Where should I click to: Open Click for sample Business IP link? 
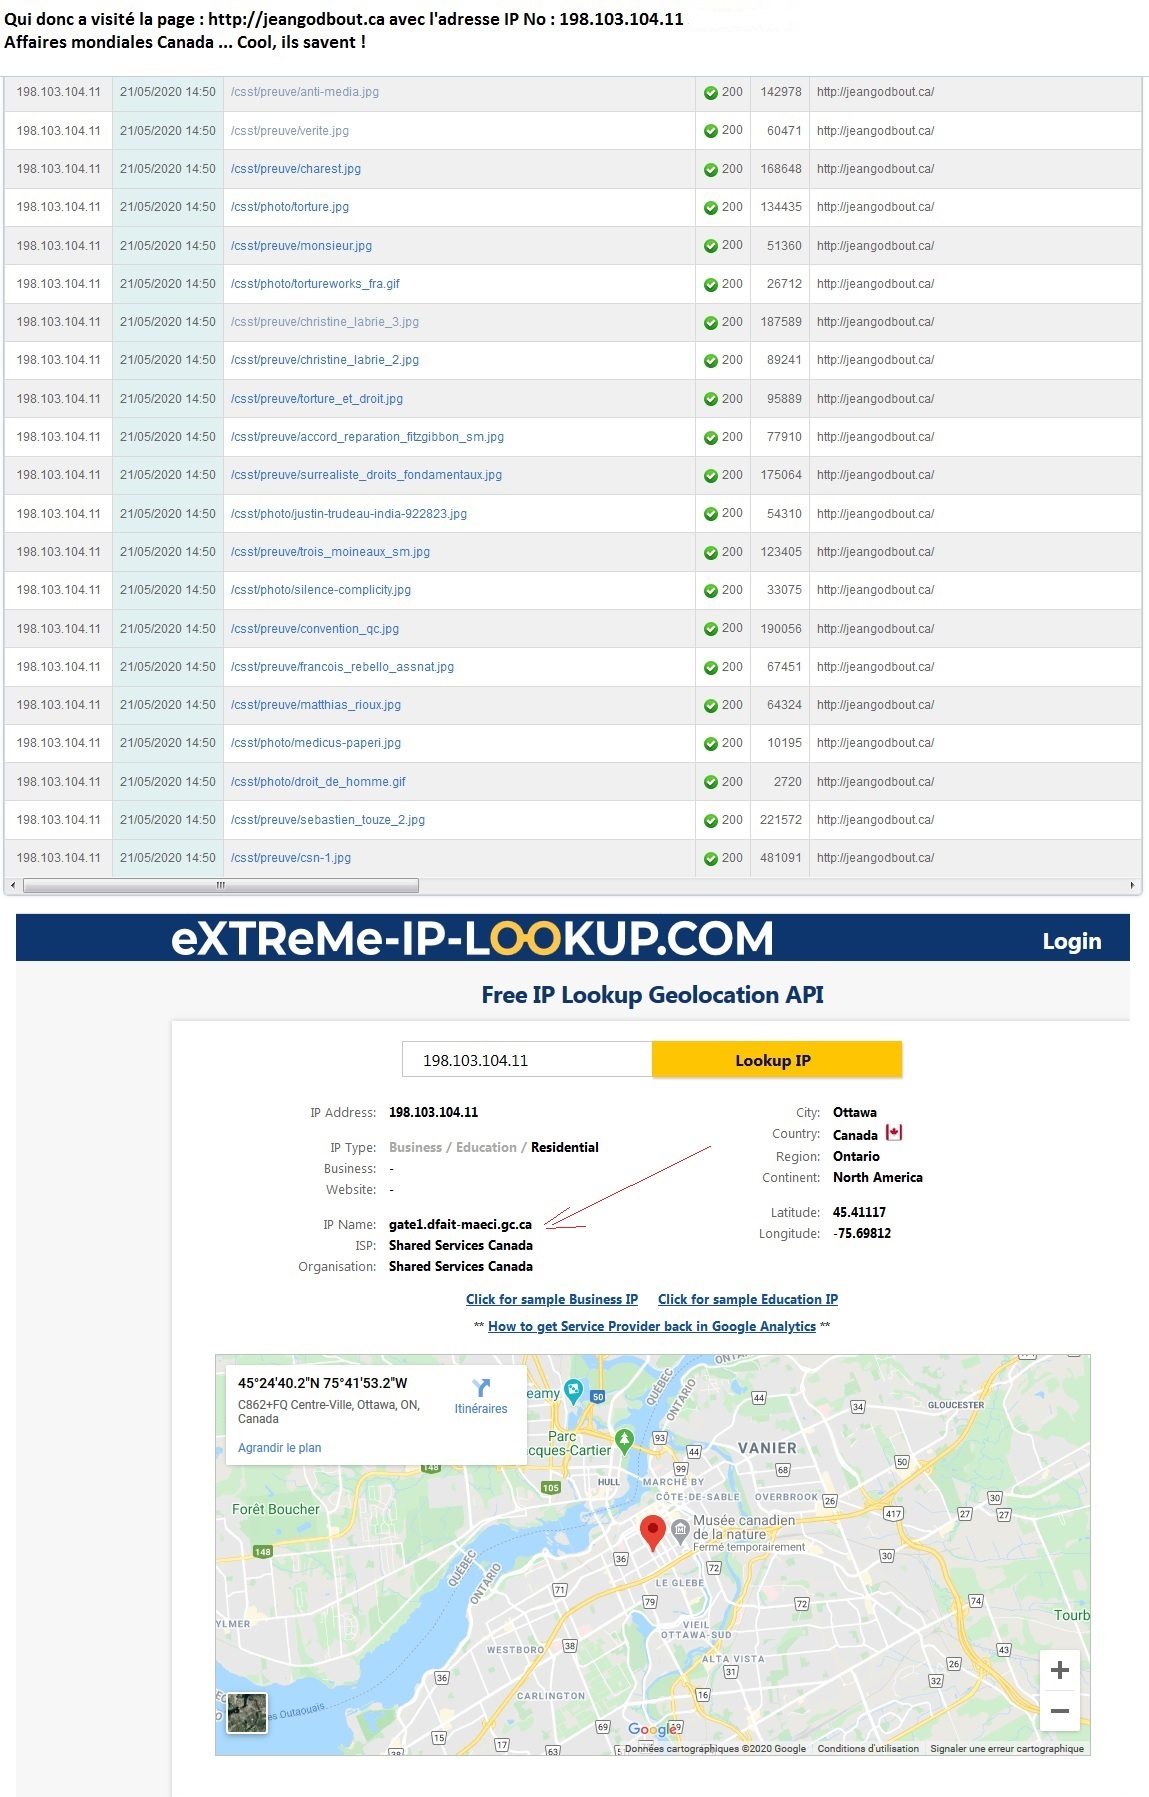[551, 1299]
